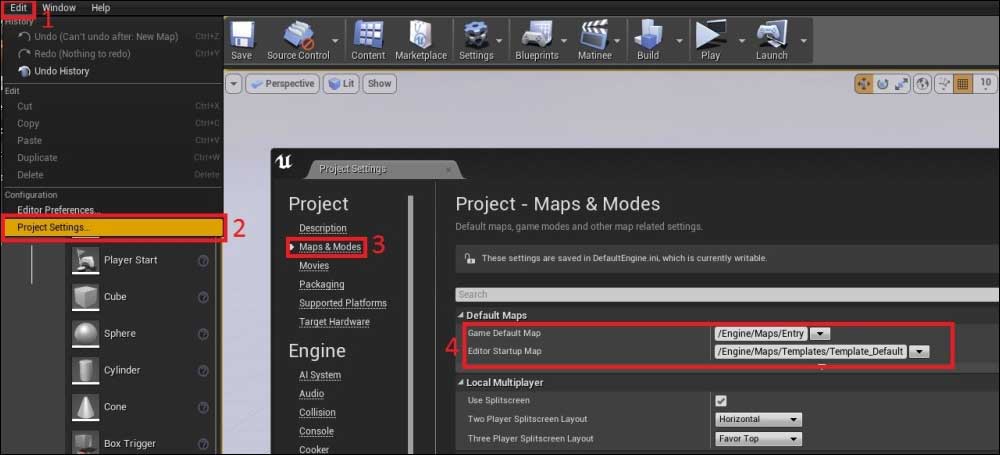Open Collision settings under Engine
This screenshot has width=1000, height=455.
pyautogui.click(x=316, y=413)
